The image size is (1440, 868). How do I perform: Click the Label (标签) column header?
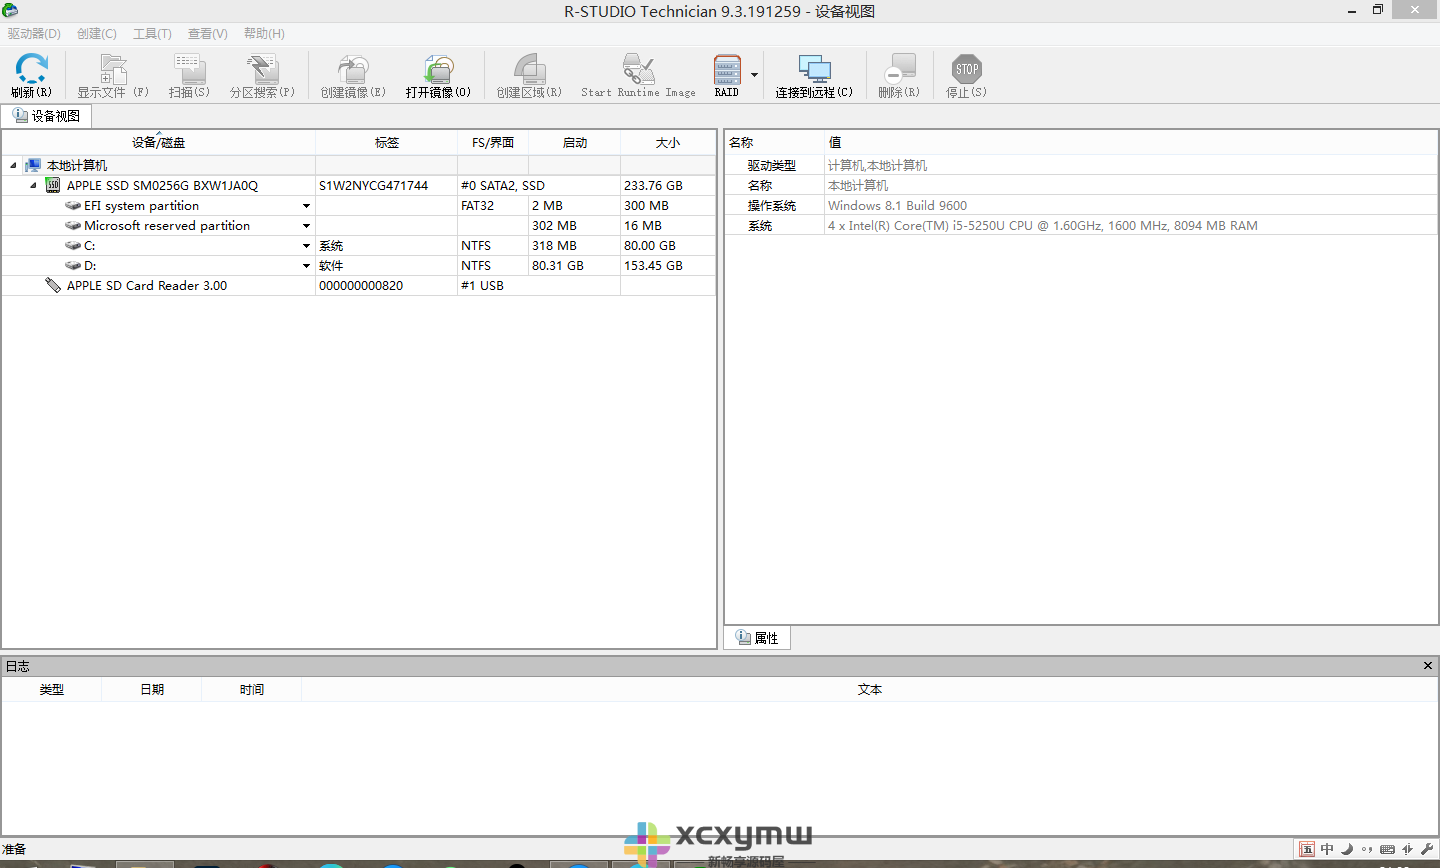(x=387, y=142)
